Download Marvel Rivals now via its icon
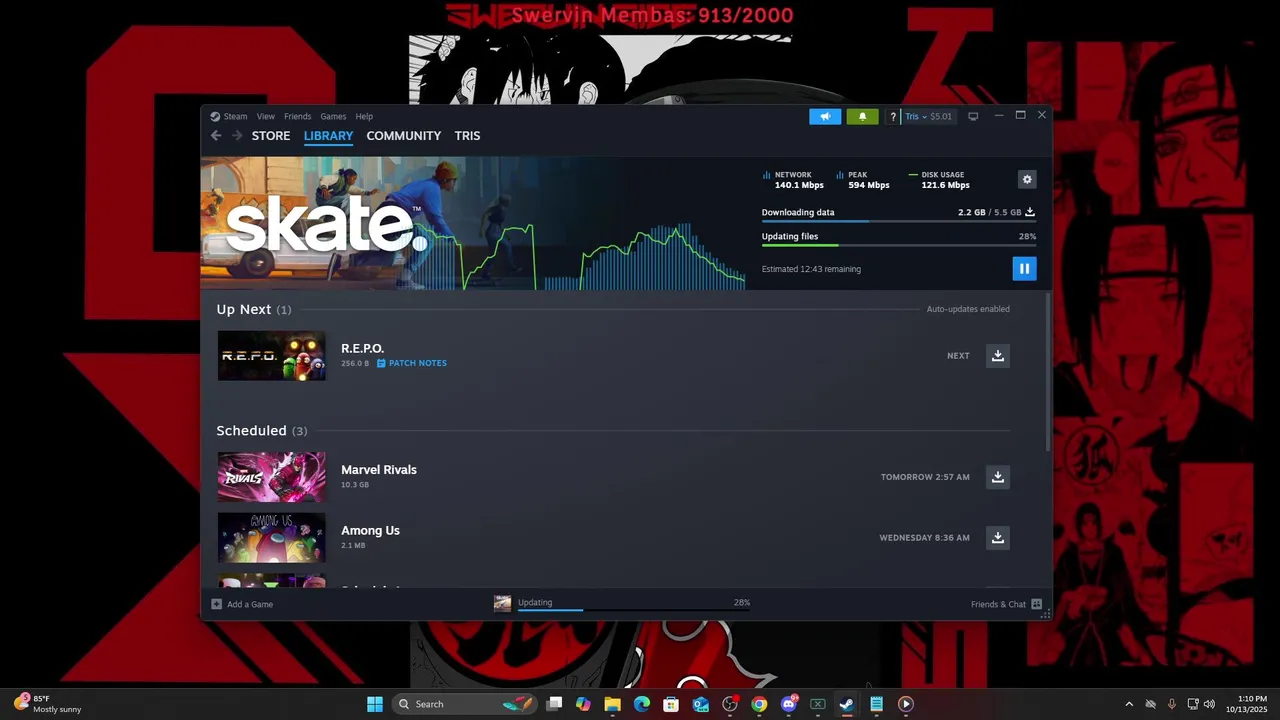The height and width of the screenshot is (720, 1280). (997, 477)
